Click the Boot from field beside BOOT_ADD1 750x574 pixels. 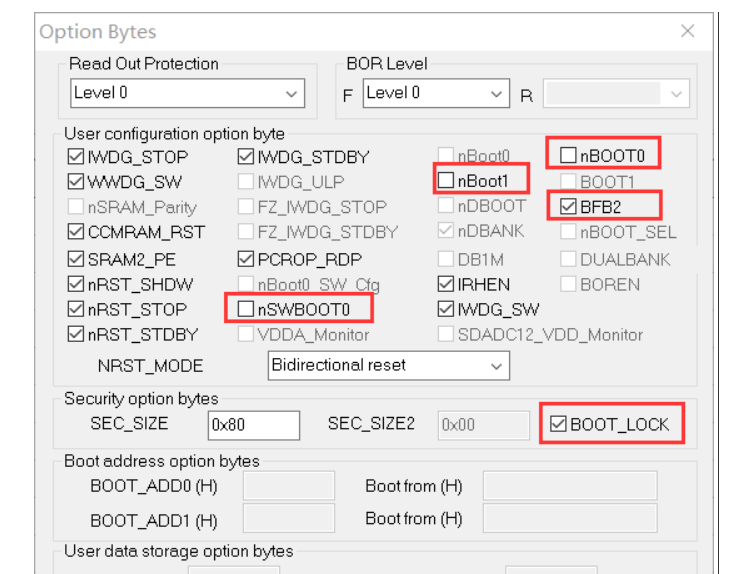[570, 518]
